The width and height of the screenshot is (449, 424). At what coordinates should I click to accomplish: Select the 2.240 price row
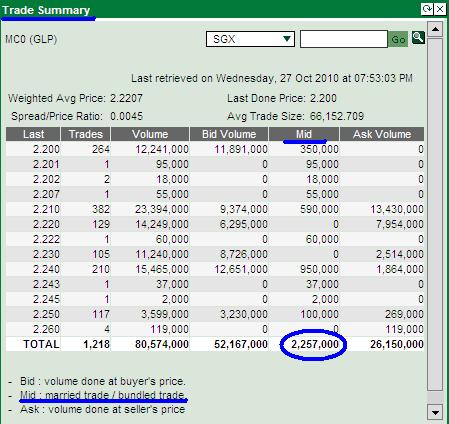[x=215, y=269]
